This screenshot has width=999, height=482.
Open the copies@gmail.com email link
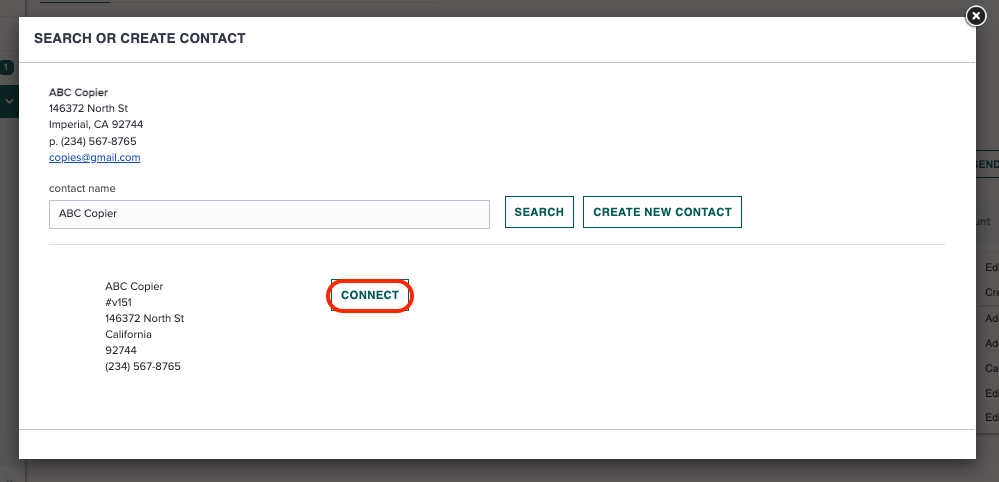coord(94,157)
